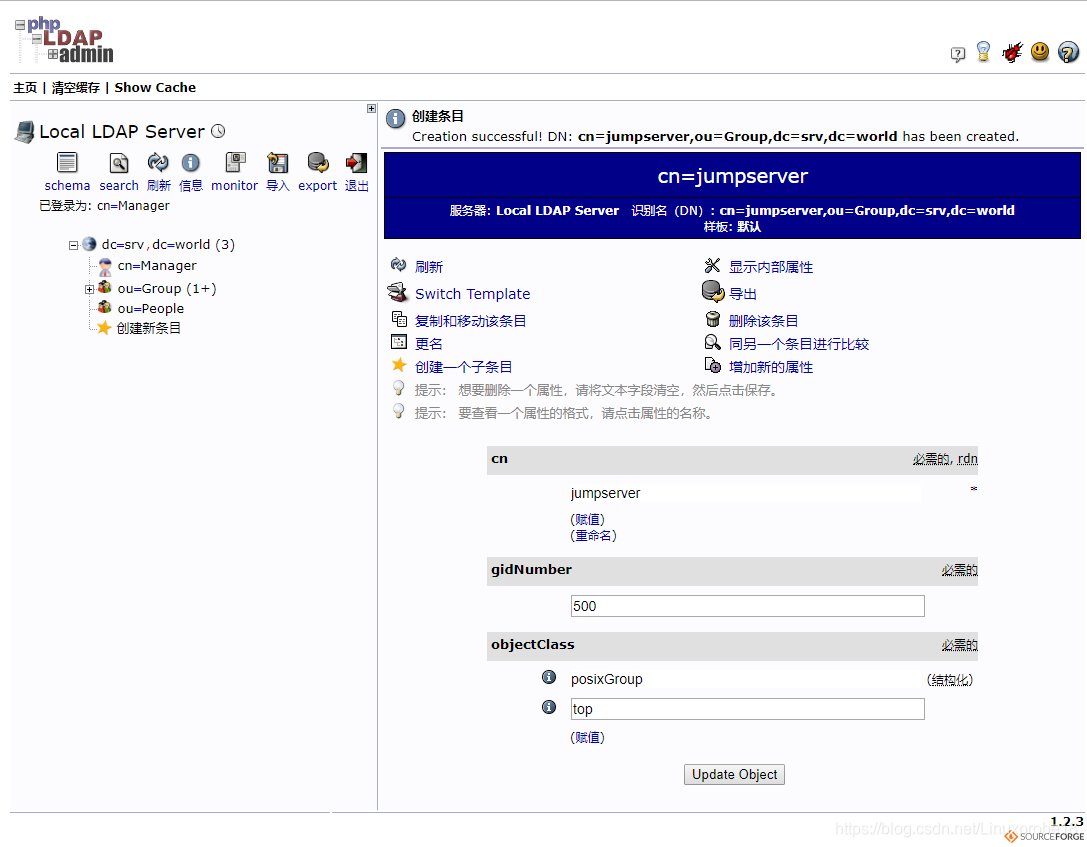Click Show Cache menu item
Viewport: 1087px width, 847px height.
[155, 88]
